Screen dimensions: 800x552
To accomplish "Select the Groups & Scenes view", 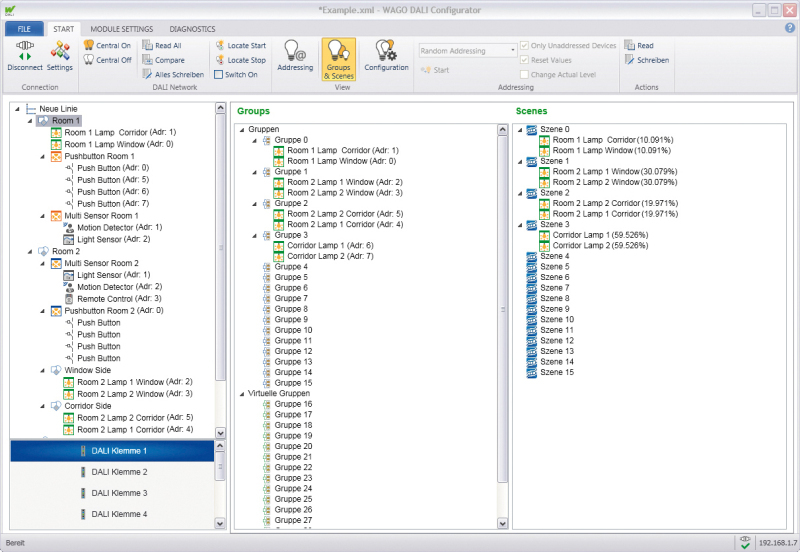I will (339, 59).
